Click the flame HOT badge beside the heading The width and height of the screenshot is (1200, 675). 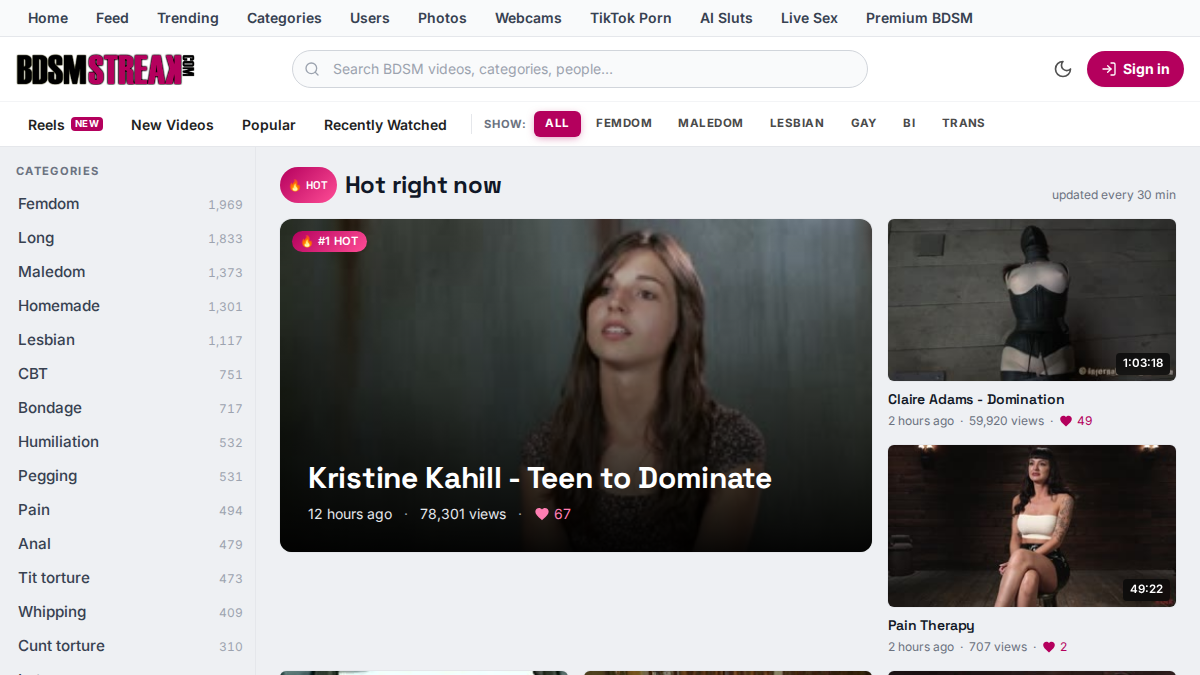coord(308,185)
